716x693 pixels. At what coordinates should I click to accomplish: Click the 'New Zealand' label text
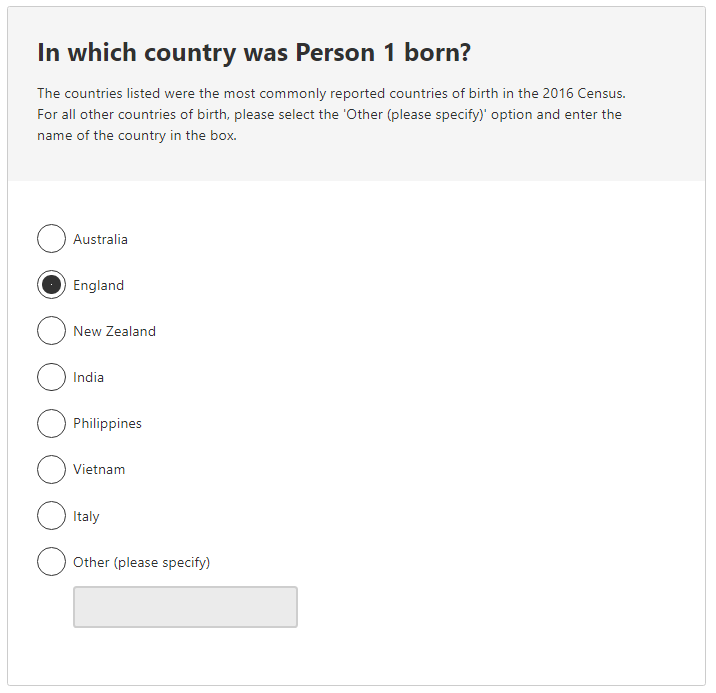click(114, 332)
